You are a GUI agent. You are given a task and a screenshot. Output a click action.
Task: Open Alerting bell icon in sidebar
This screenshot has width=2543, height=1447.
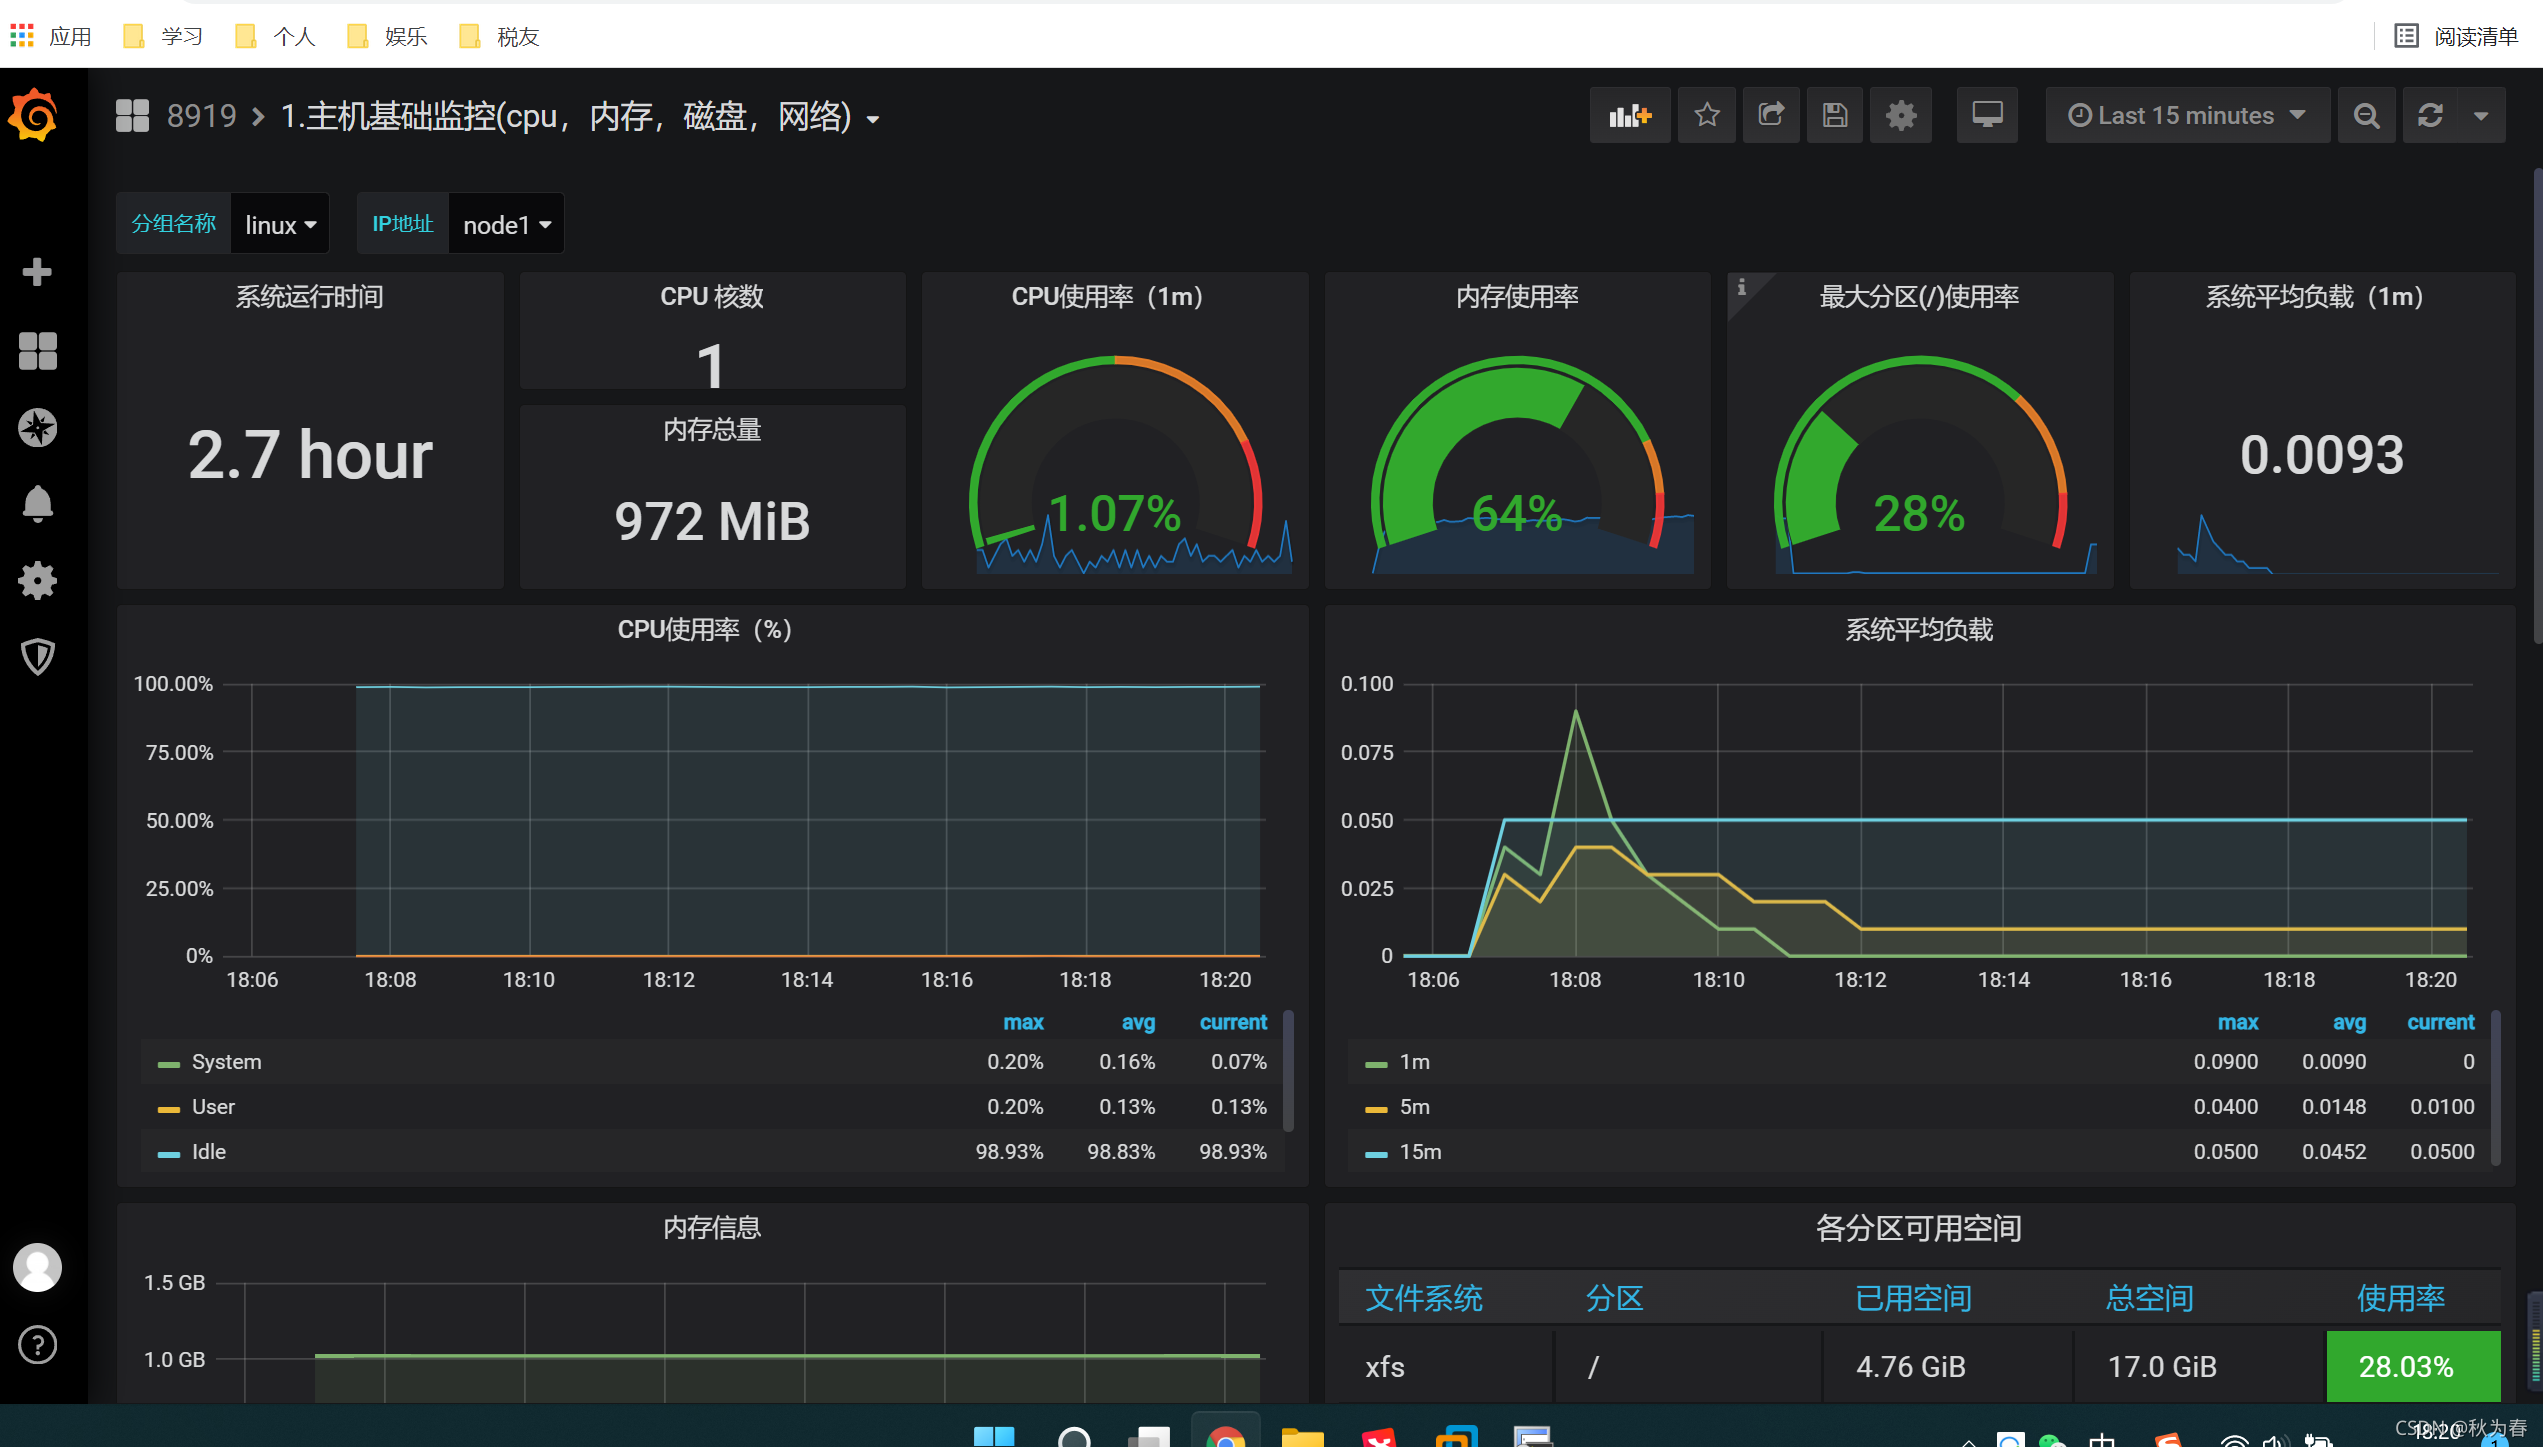[x=38, y=504]
